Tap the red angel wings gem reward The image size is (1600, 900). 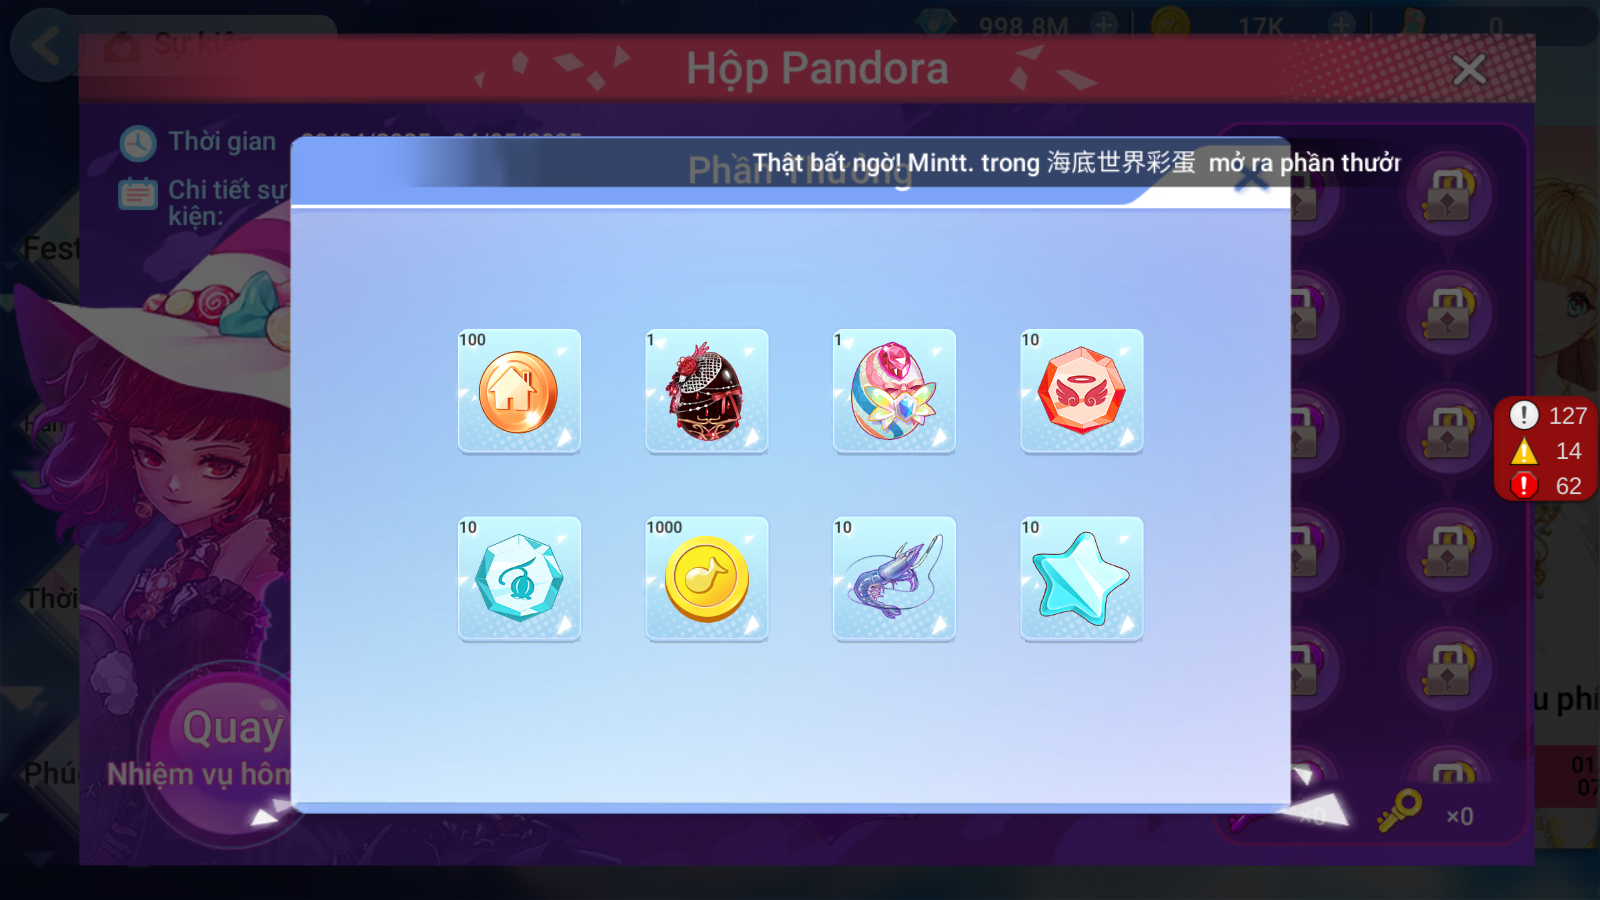tap(1081, 391)
